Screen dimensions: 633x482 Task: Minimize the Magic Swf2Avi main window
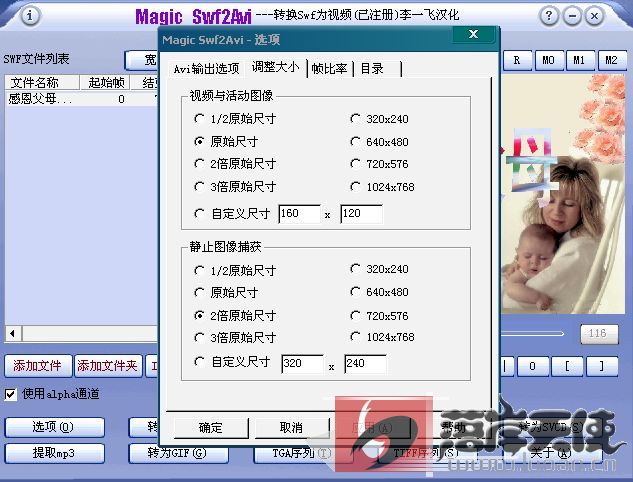pos(572,16)
